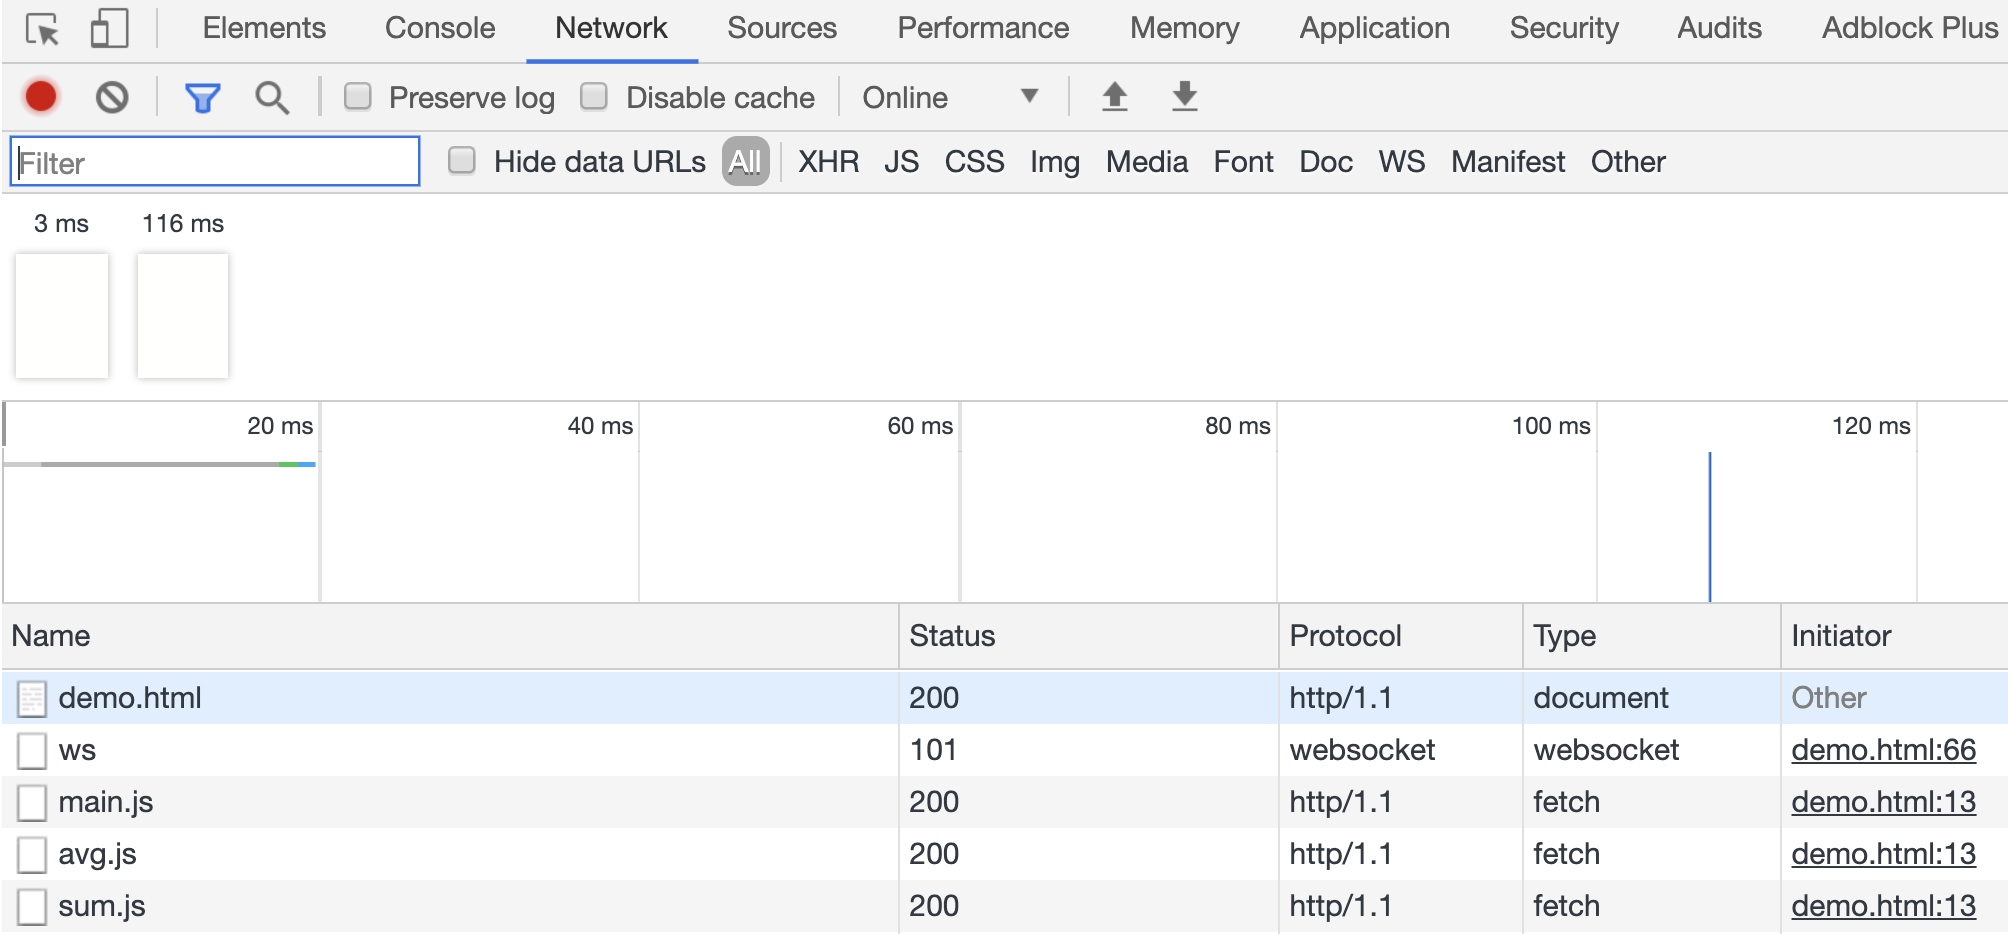Toggle the device toolbar icon
This screenshot has height=934, width=2008.
tap(109, 29)
